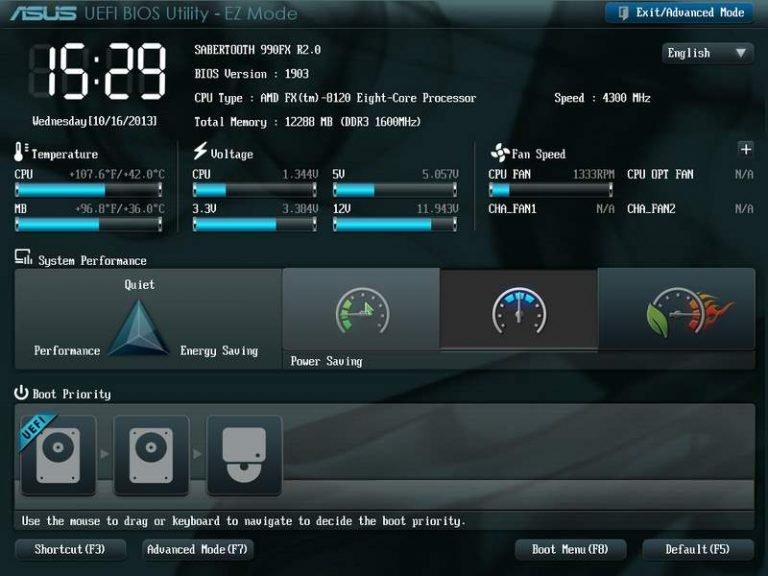Switch to Advanced Mode (F7)

(197, 550)
